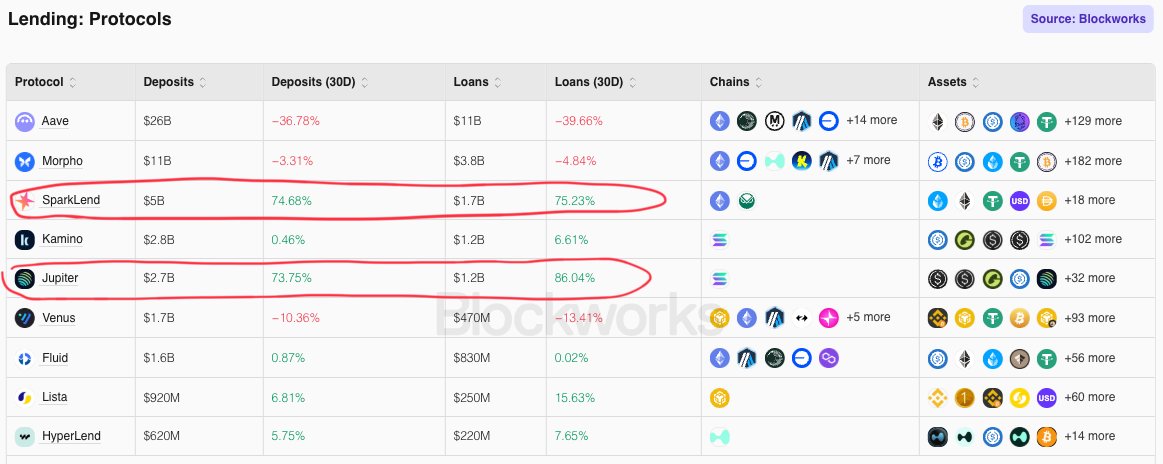
Task: Open the Venus protocol name link
Action: tap(59, 318)
